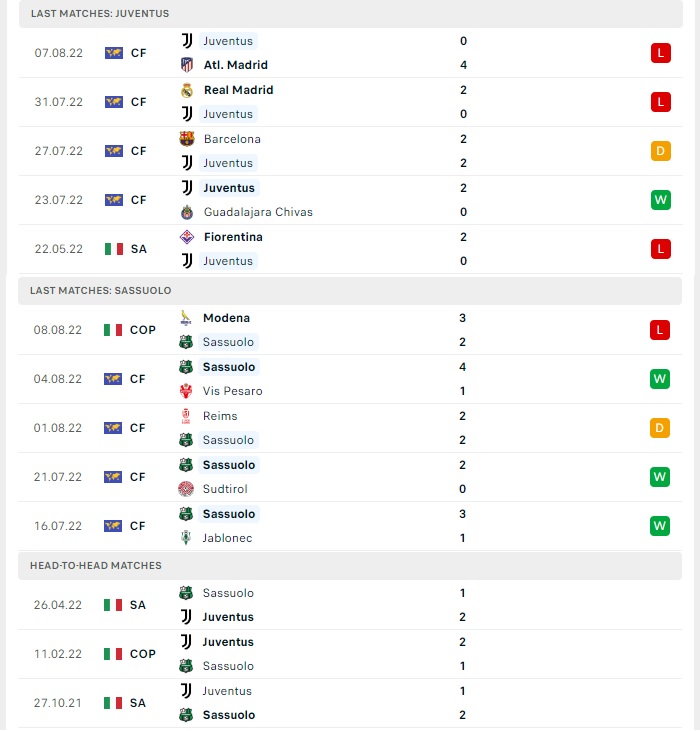Open the Guadalajara Chivas team link
This screenshot has height=731, width=700.
[x=258, y=212]
